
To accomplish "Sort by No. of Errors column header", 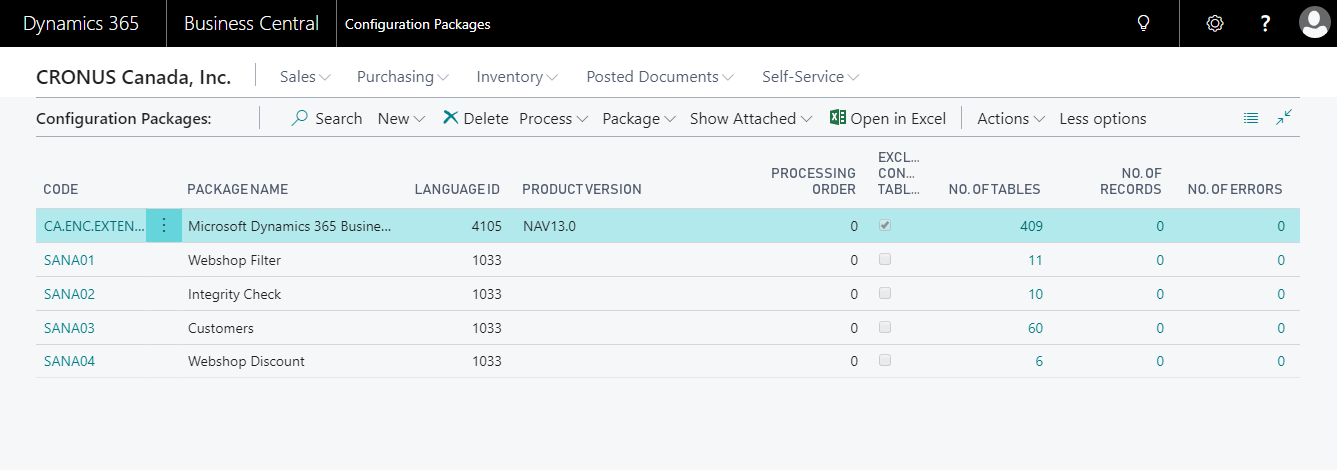I will point(1235,189).
